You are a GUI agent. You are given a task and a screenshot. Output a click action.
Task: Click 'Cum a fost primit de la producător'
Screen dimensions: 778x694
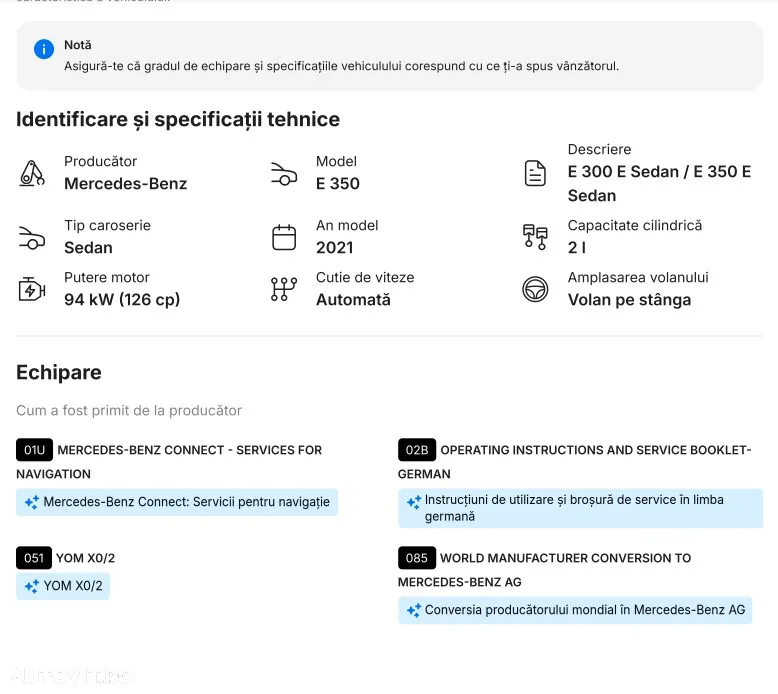pyautogui.click(x=129, y=411)
